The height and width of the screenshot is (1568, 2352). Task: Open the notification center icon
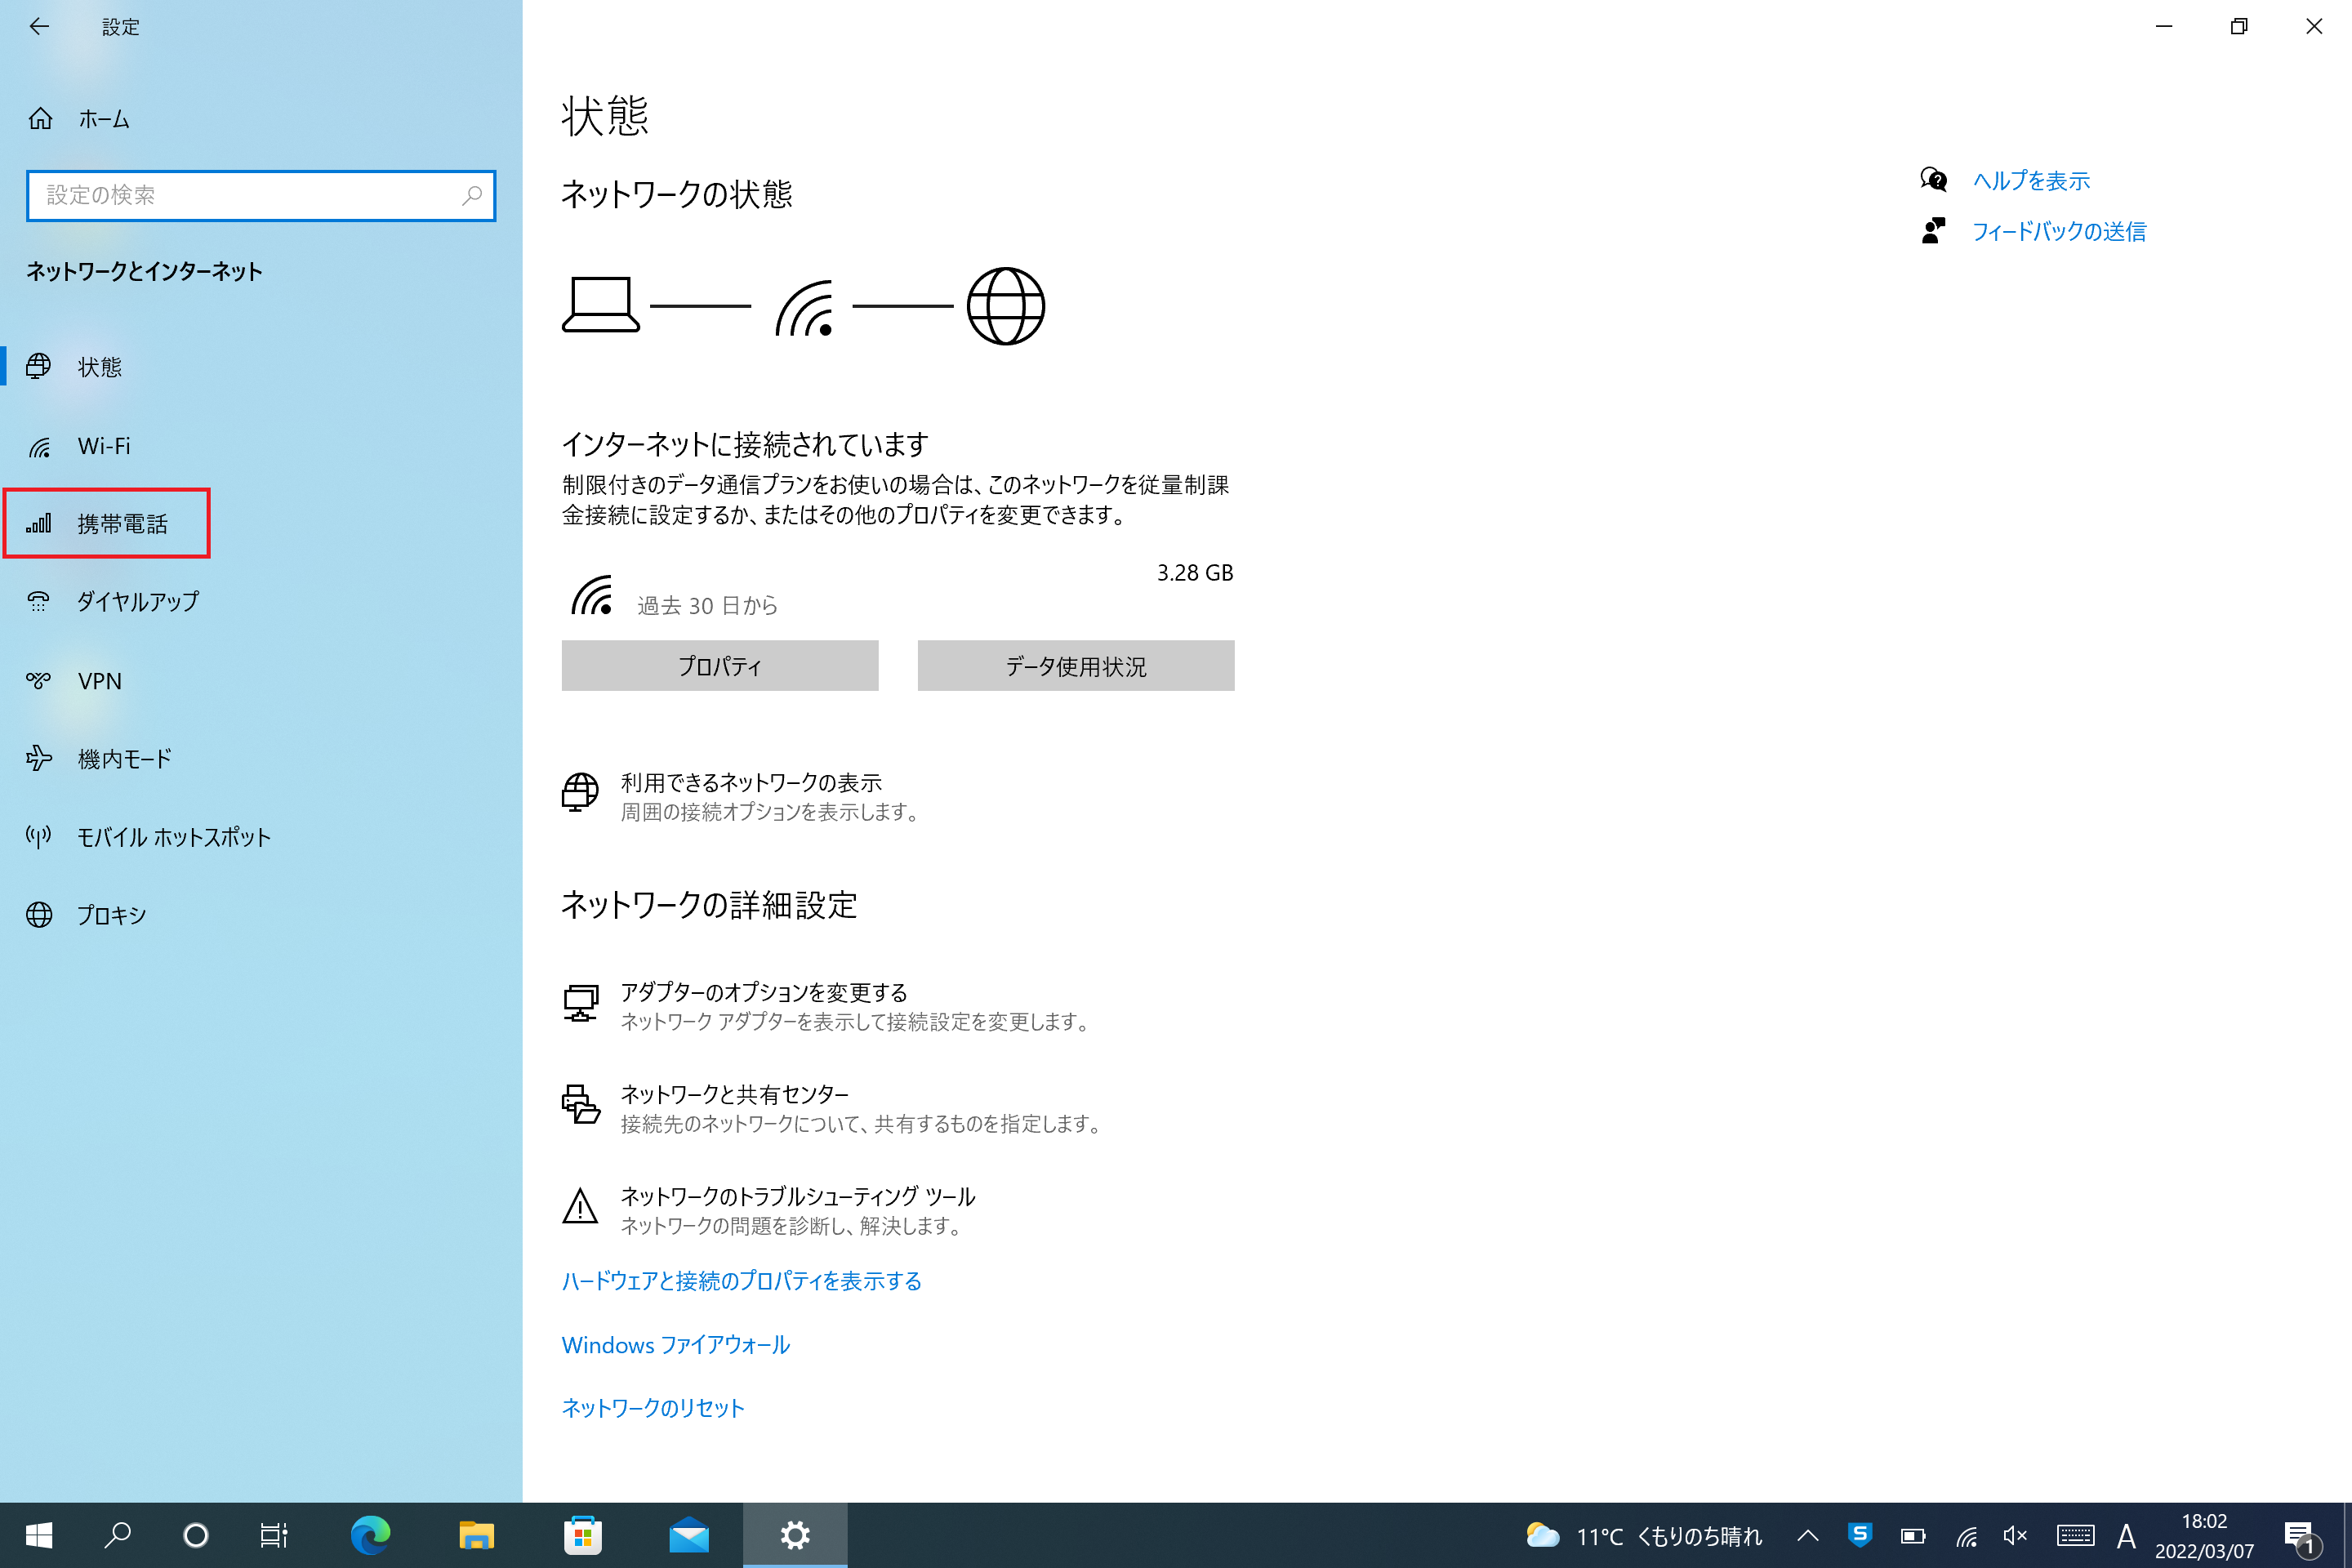[x=2302, y=1537]
